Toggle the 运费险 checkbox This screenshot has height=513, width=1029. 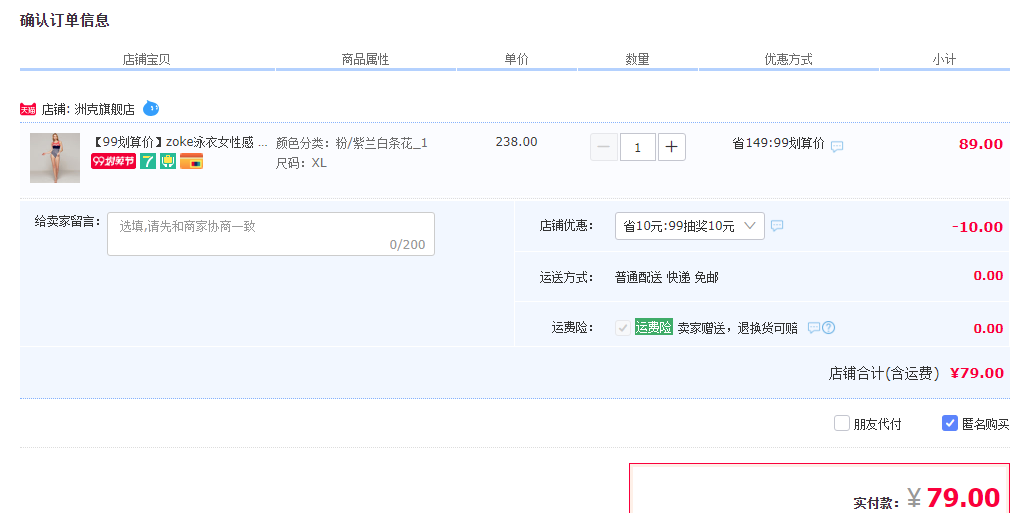point(623,327)
